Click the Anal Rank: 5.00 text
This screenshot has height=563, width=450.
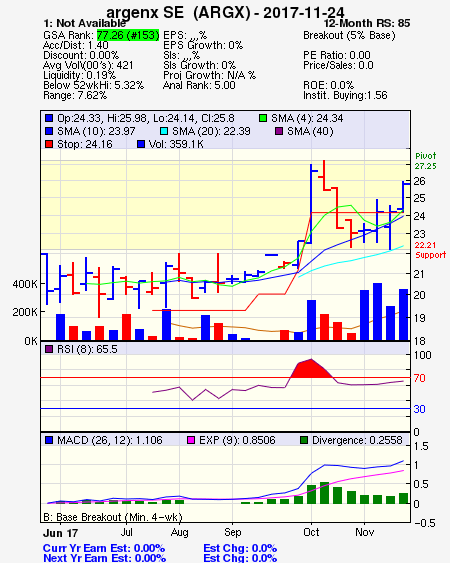(199, 85)
